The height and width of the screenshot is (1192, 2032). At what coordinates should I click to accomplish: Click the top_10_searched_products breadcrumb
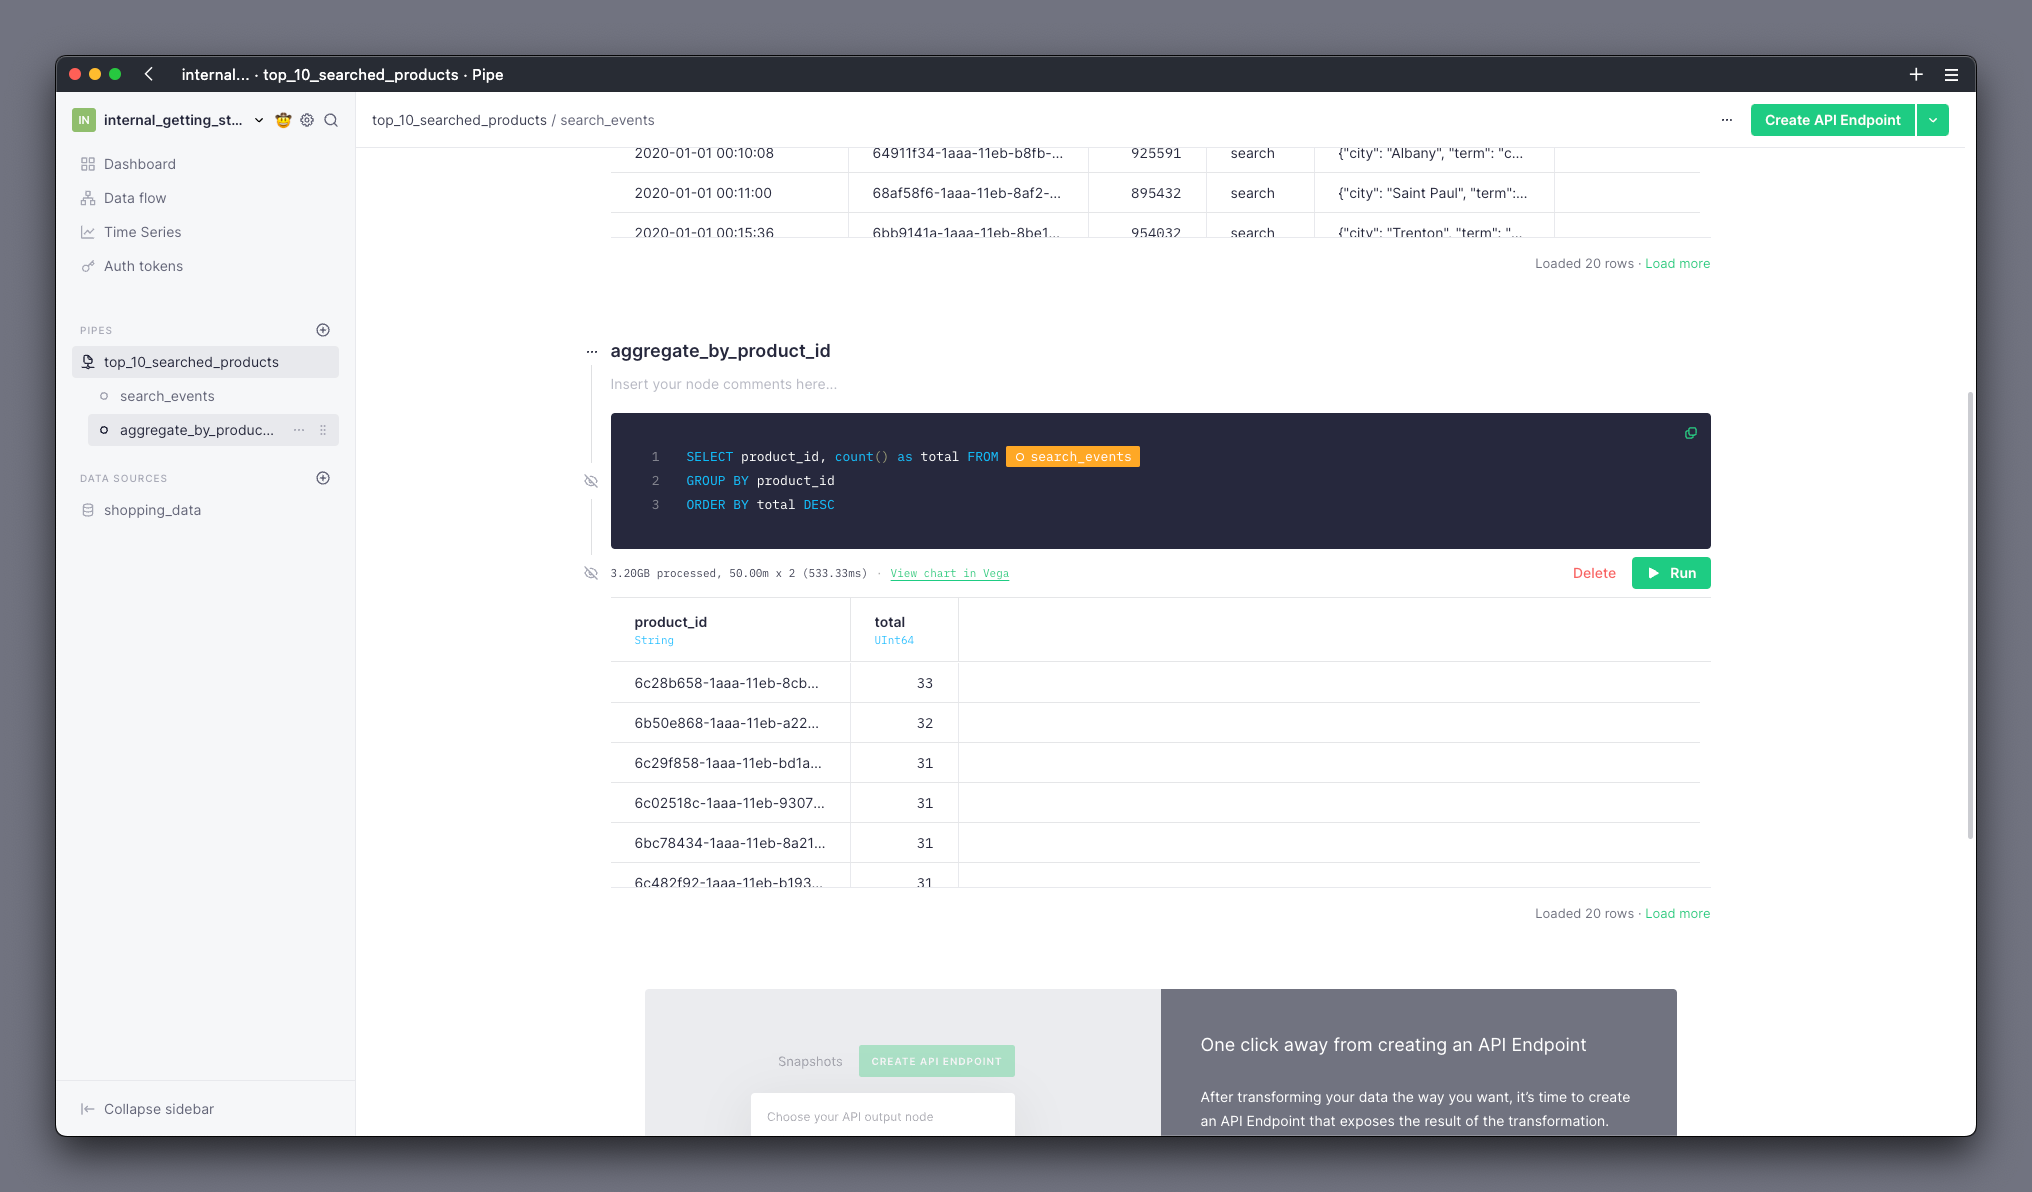pyautogui.click(x=459, y=120)
